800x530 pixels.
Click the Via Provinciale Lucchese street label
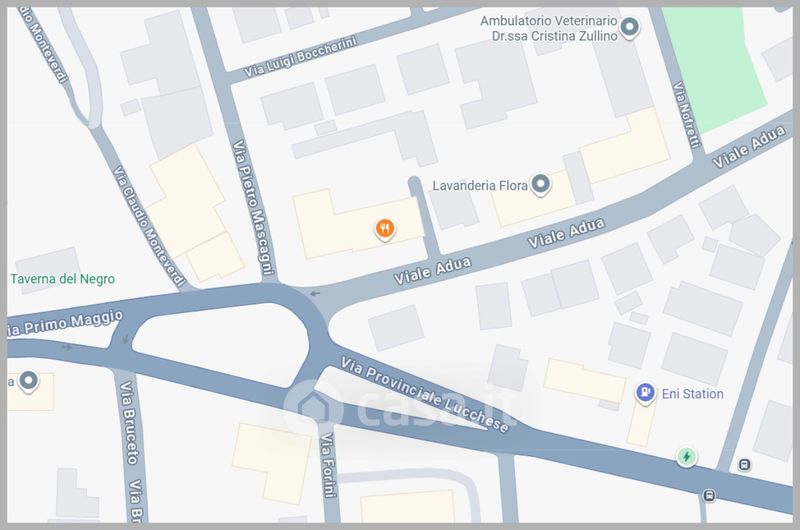click(424, 394)
